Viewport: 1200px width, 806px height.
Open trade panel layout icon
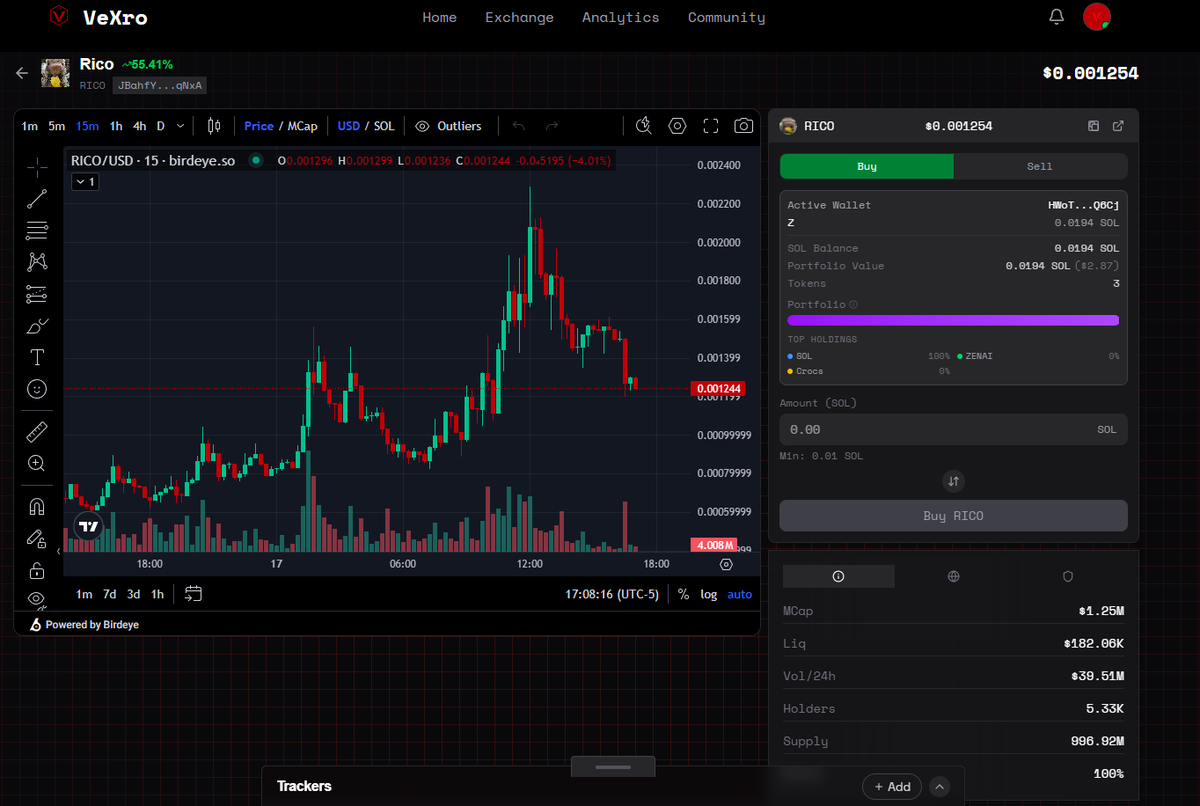tap(1093, 126)
